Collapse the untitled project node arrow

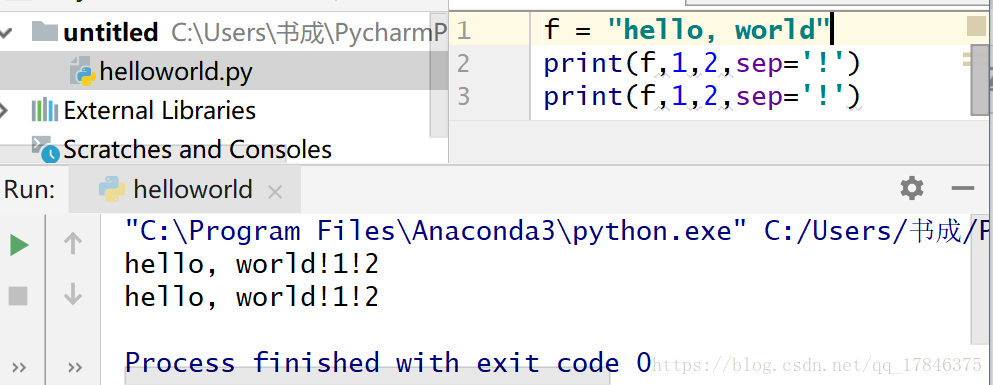(6, 32)
